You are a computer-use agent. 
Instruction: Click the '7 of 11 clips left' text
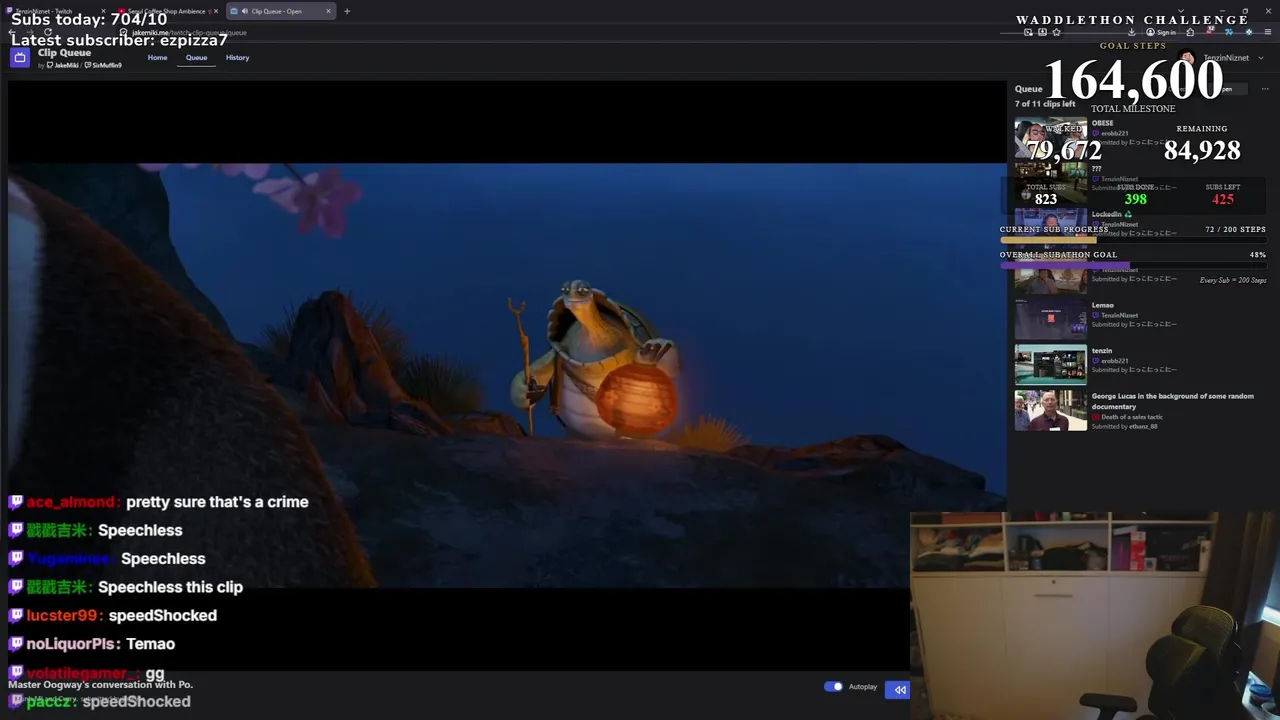1045,104
